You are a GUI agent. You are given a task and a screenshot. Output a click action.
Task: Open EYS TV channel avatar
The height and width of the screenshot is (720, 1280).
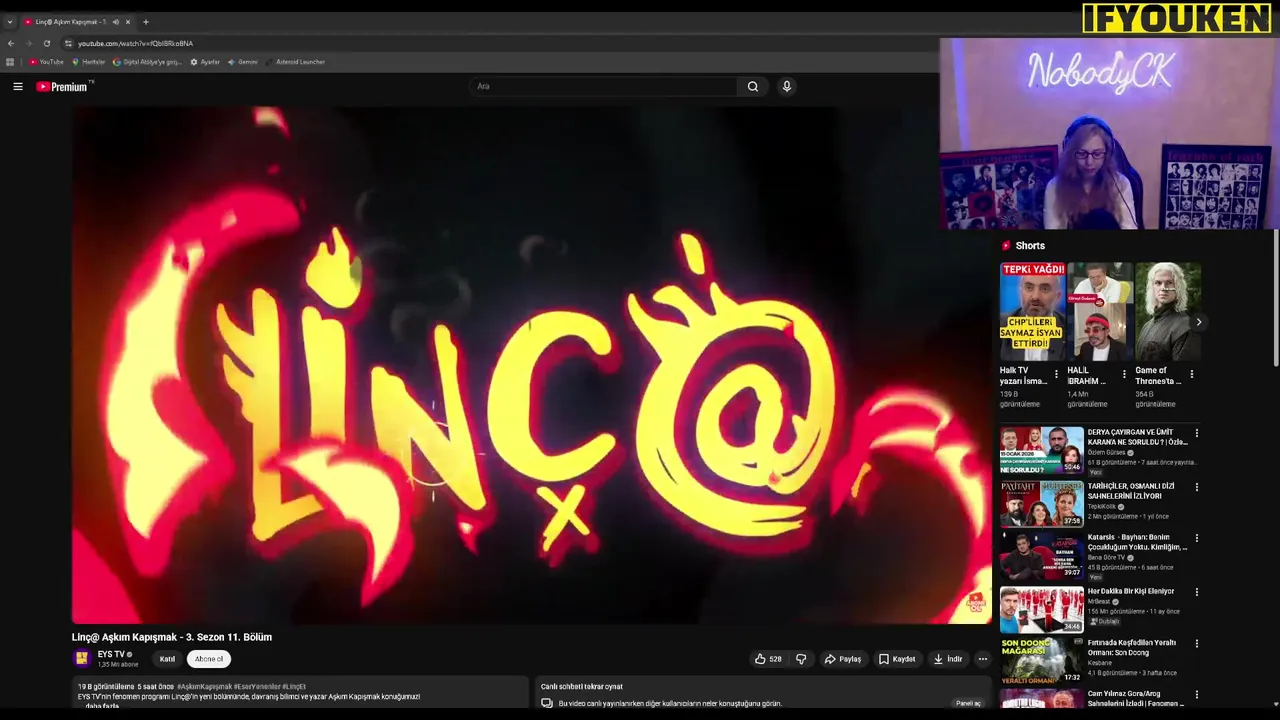click(82, 658)
